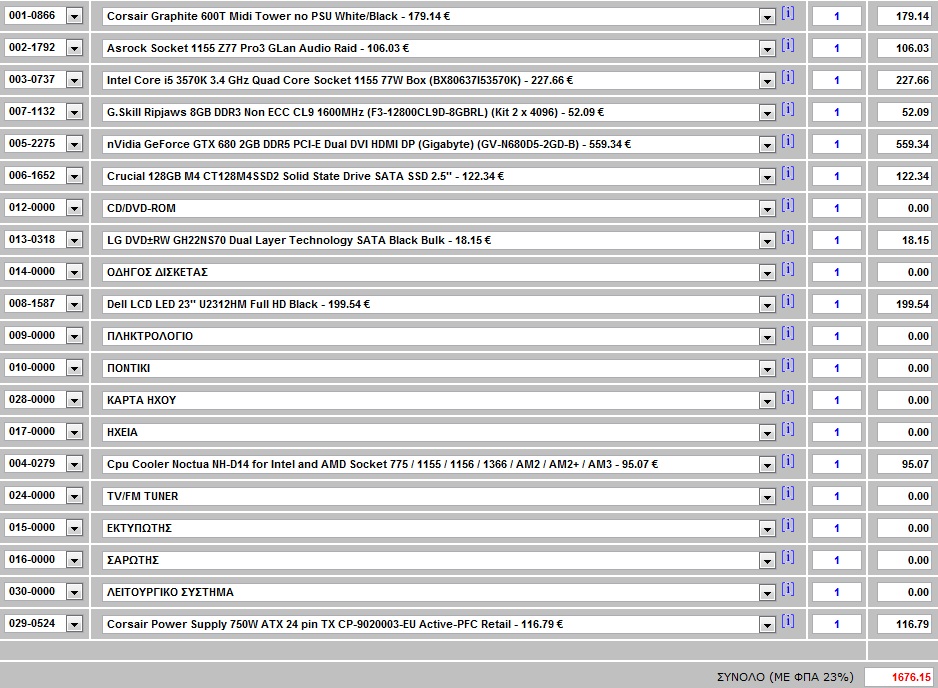Click info icon on ΠΛΗΚΤΡΟΛΟΓΙΟ row
This screenshot has width=938, height=688.
788,333
